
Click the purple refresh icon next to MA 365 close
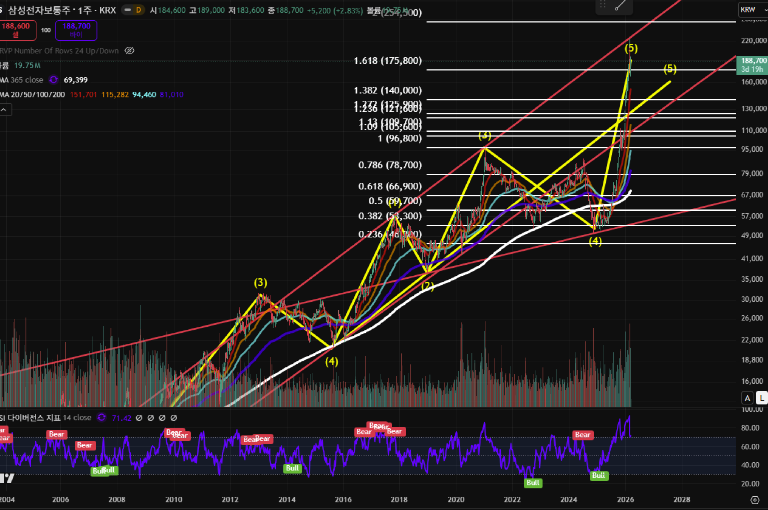[53, 80]
